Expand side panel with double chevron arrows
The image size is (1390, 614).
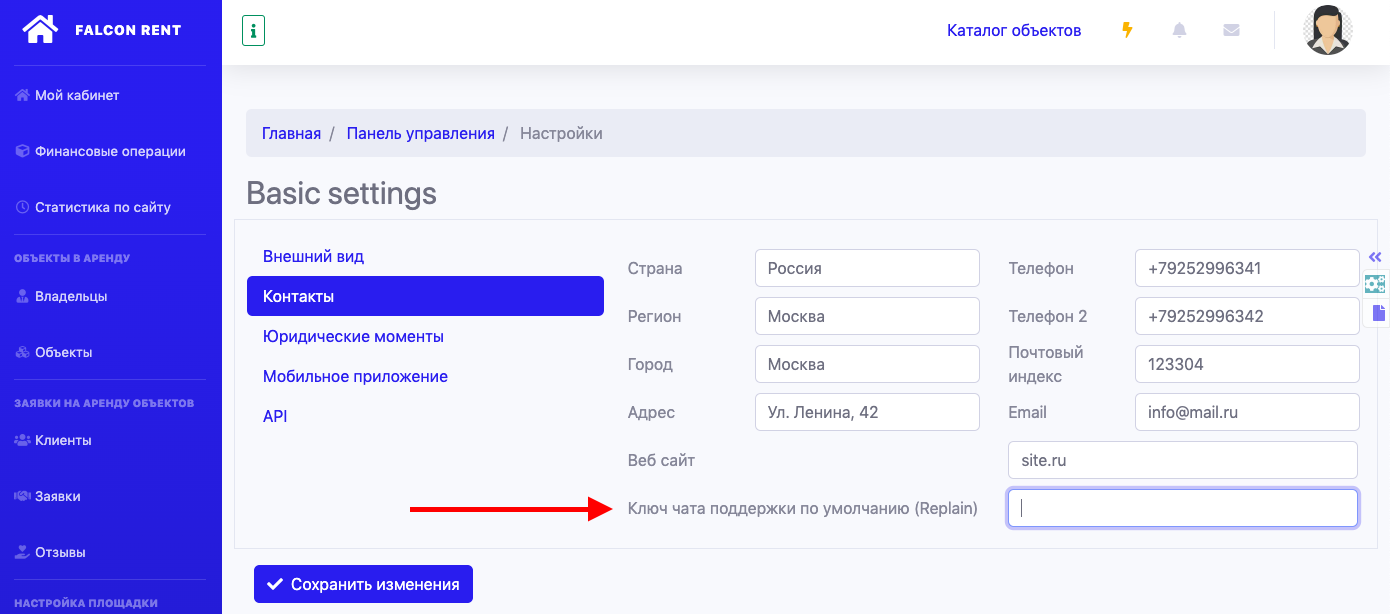tap(1375, 257)
